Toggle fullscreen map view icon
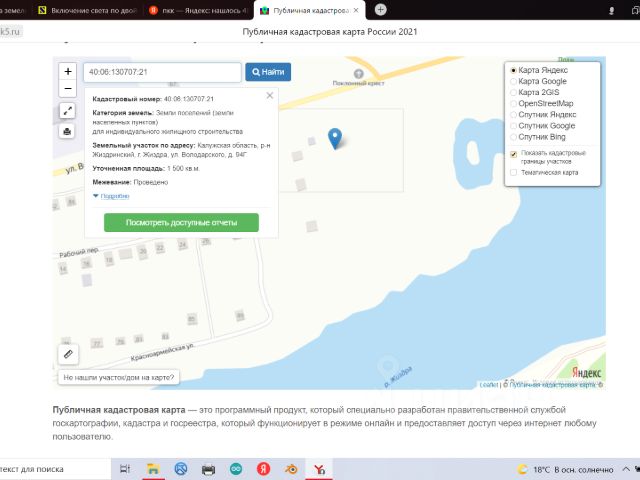The width and height of the screenshot is (640, 480). [68, 111]
